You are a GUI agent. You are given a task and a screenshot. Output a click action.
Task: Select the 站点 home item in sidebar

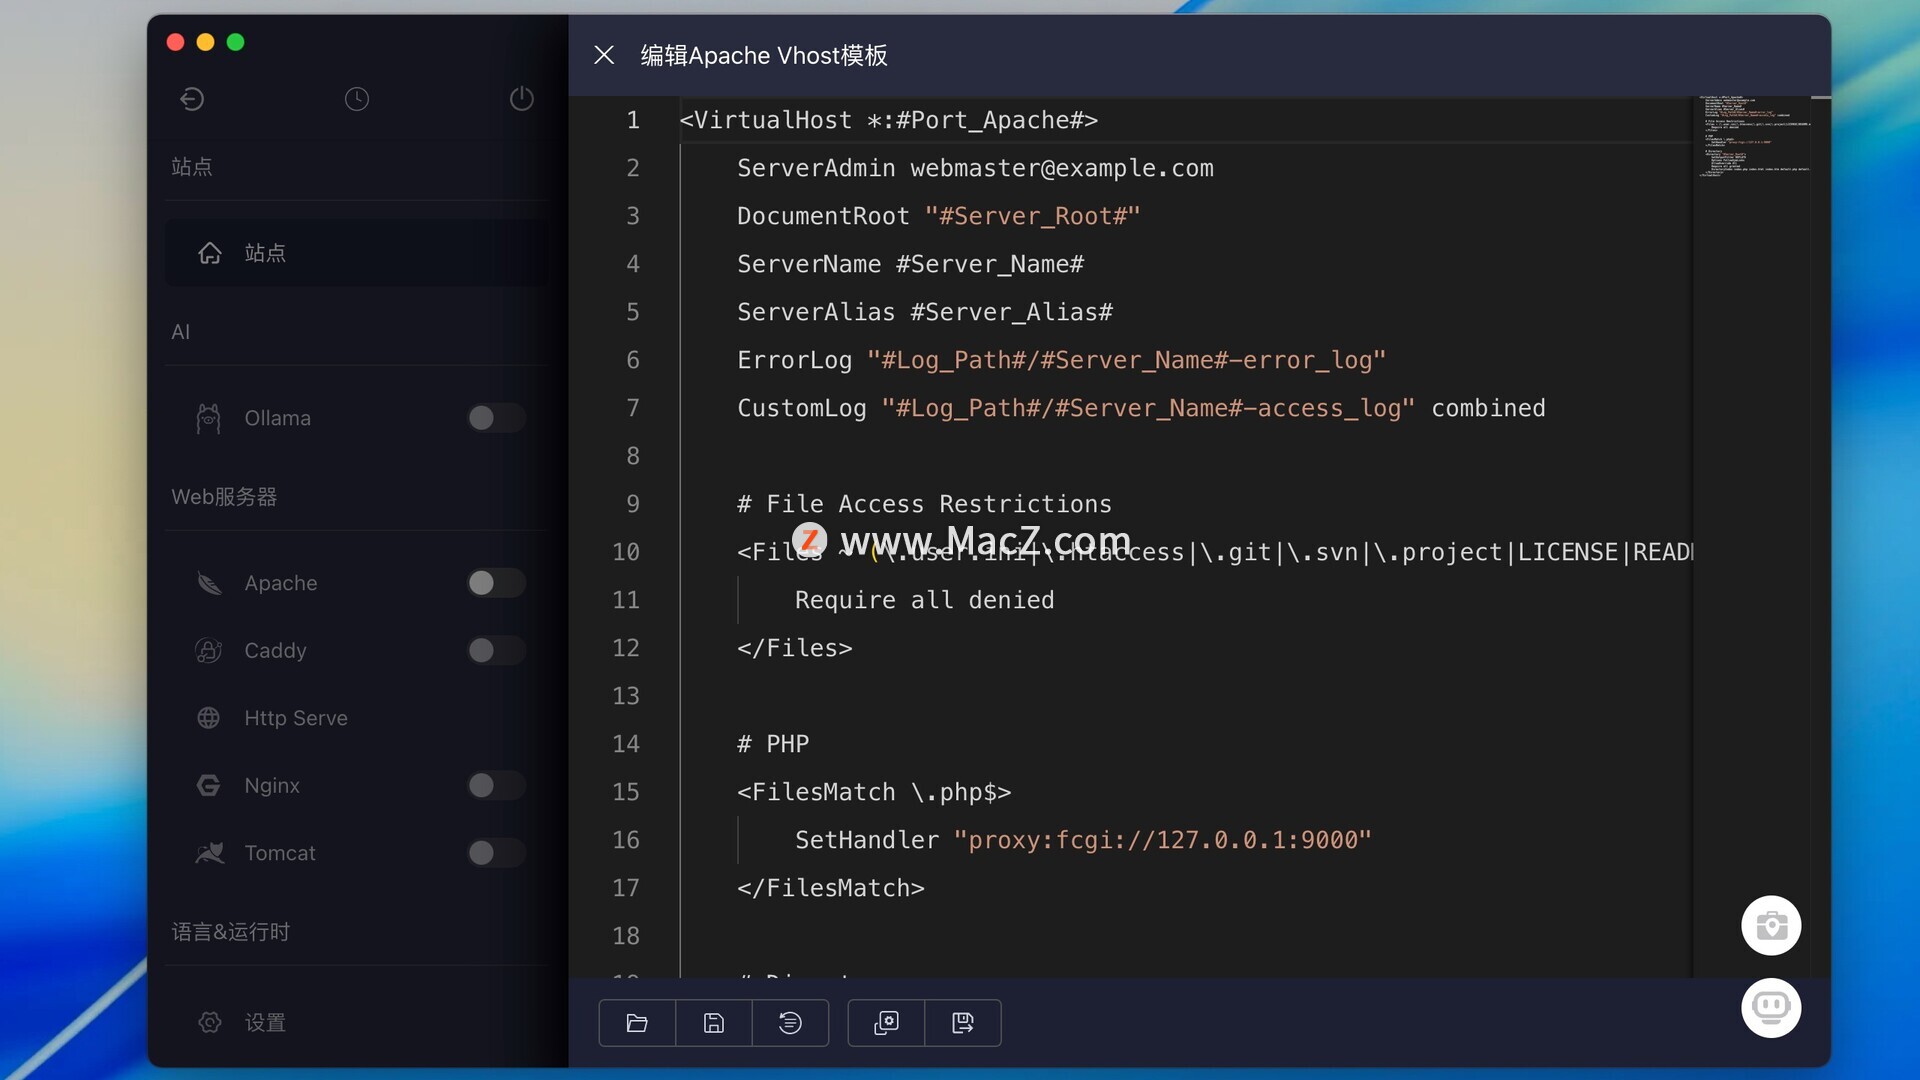pyautogui.click(x=356, y=253)
